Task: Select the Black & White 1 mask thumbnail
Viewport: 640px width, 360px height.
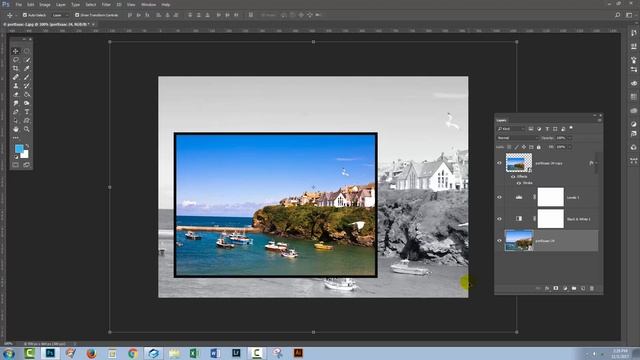Action: pos(551,219)
